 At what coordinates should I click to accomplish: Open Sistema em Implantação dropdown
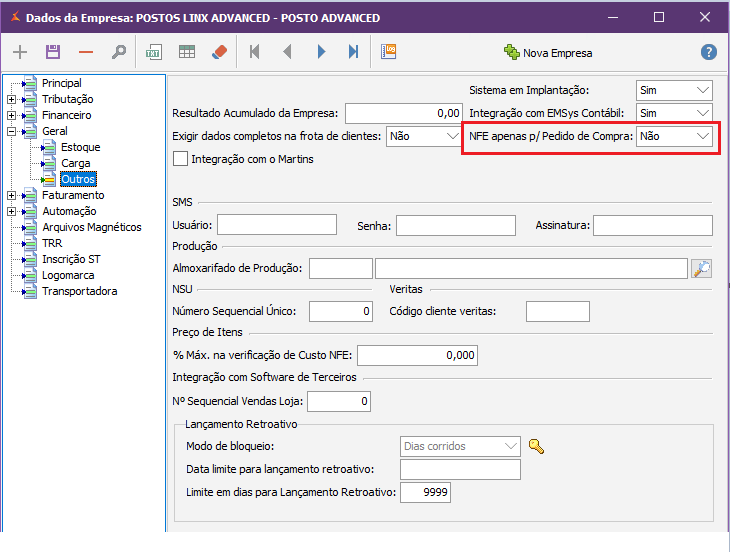pos(674,90)
